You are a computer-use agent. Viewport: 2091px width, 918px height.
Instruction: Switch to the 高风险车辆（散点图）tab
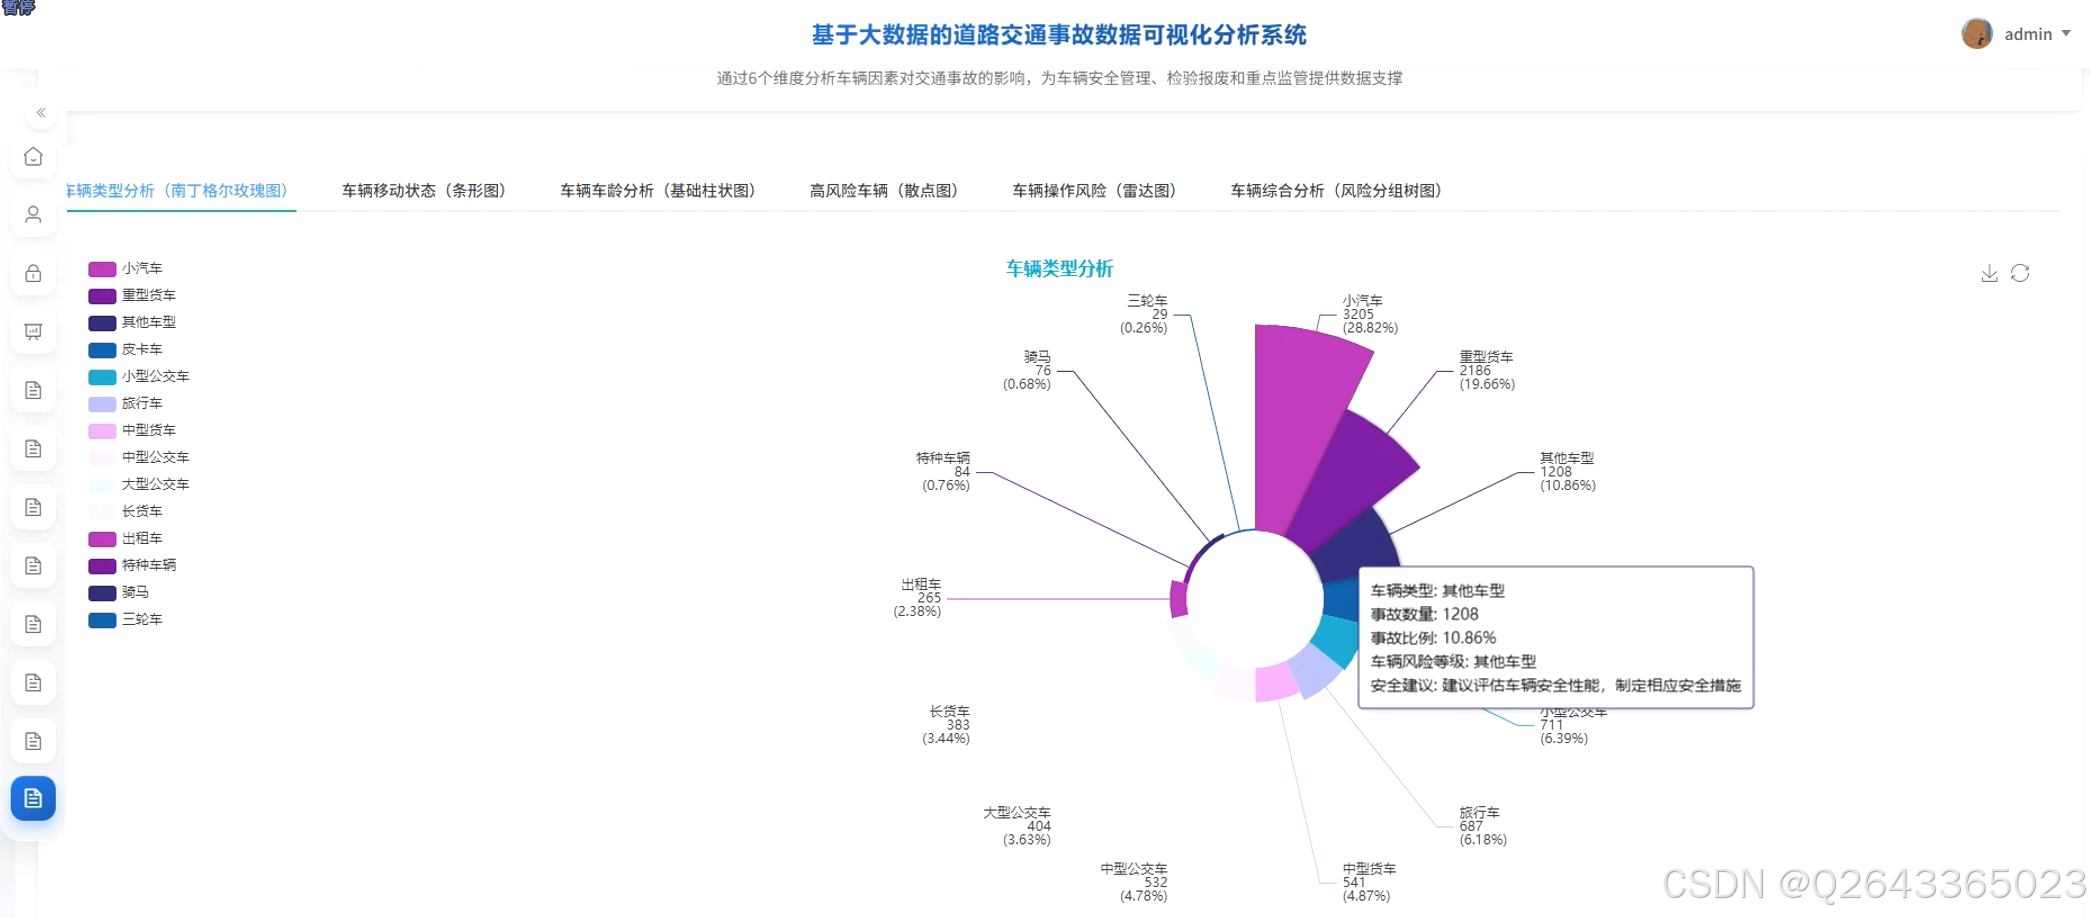click(x=884, y=190)
